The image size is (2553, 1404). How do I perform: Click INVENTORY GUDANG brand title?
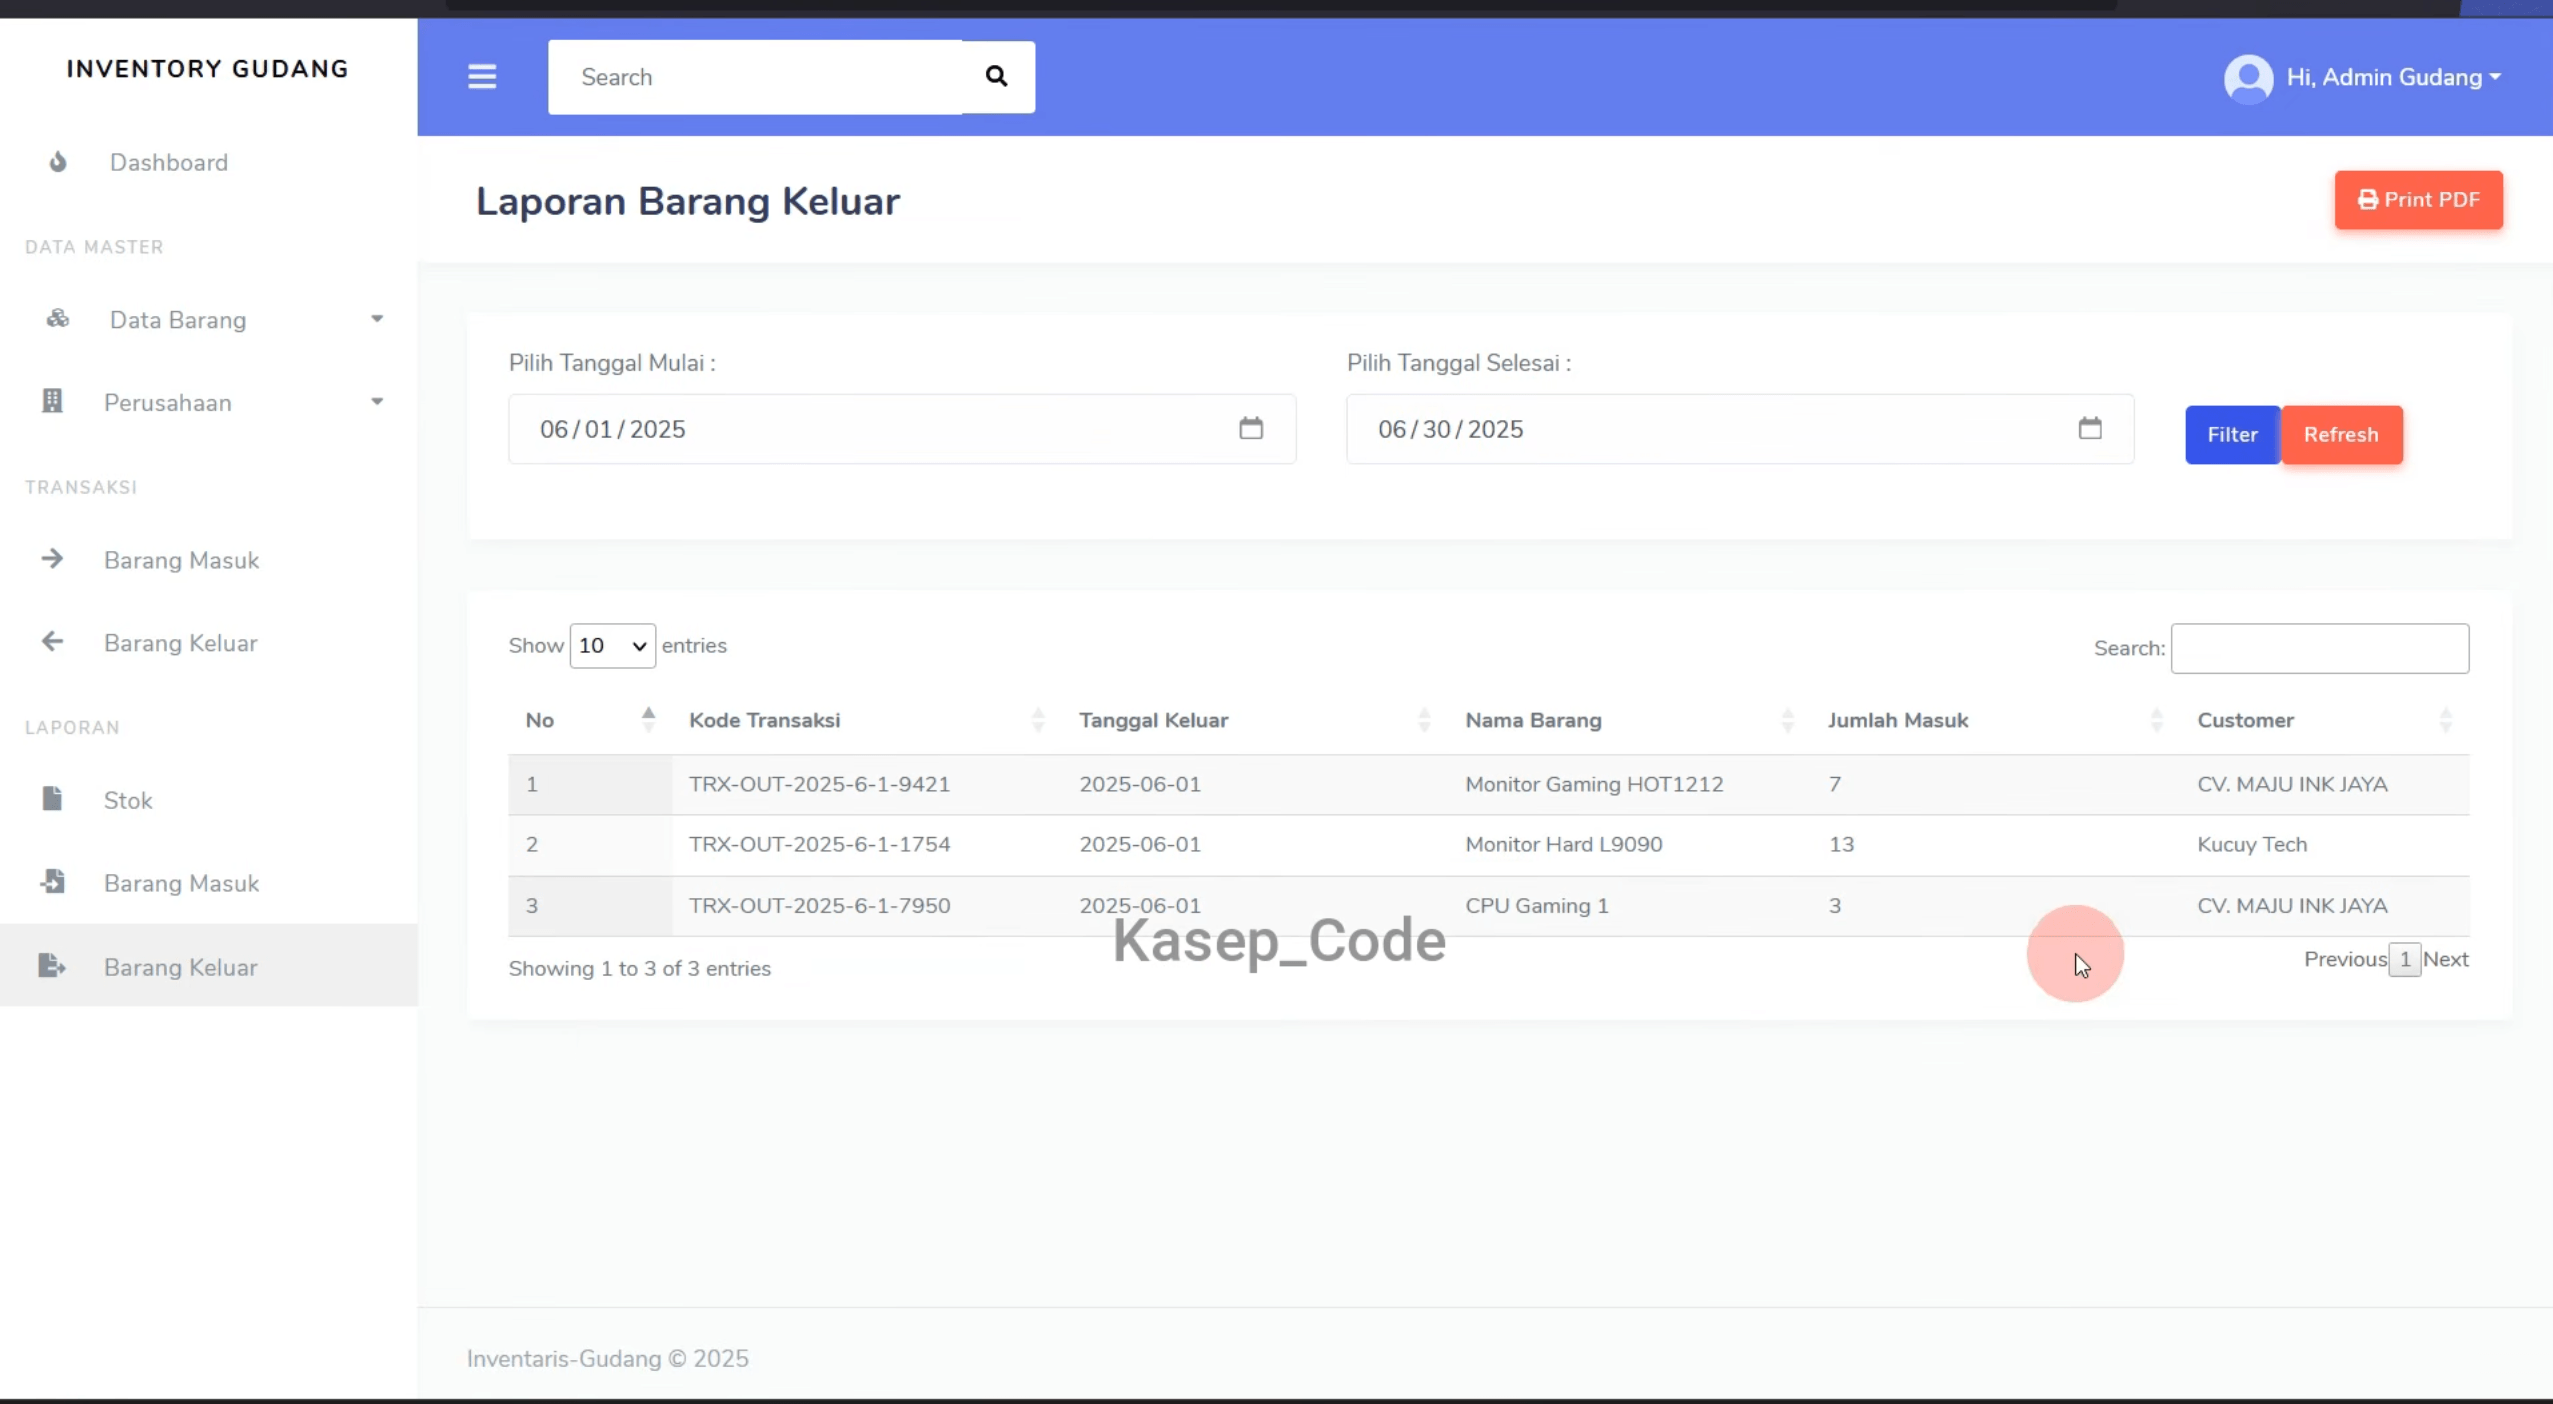(x=208, y=69)
